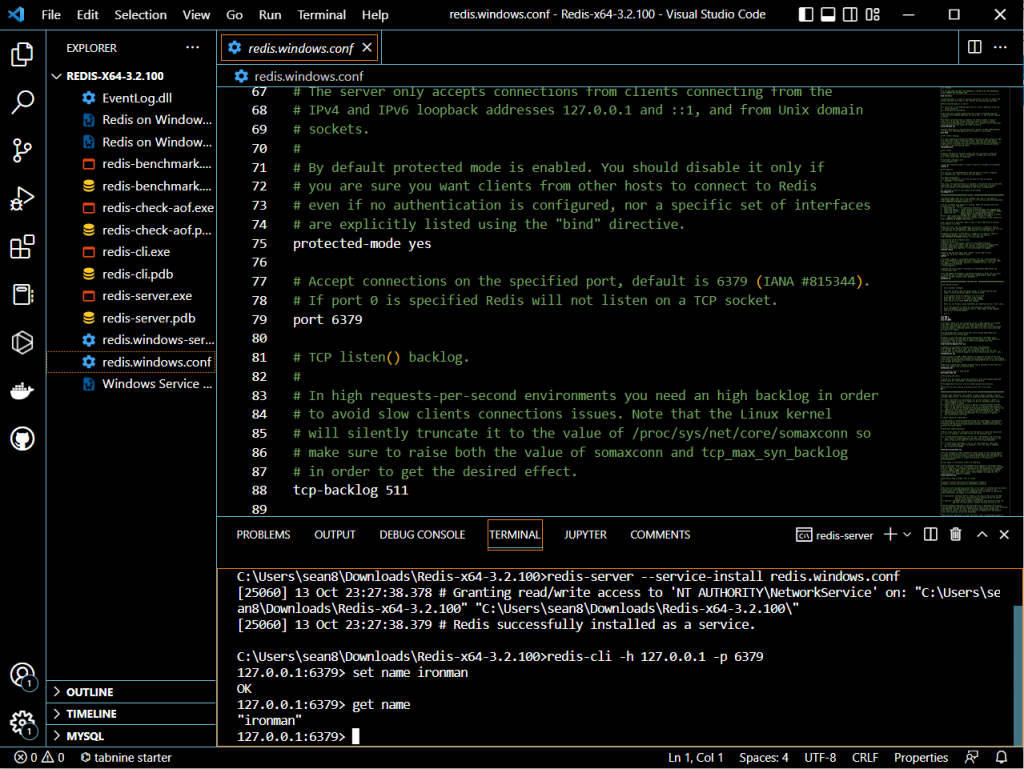
Task: Open the GitHub view icon
Action: click(x=22, y=439)
